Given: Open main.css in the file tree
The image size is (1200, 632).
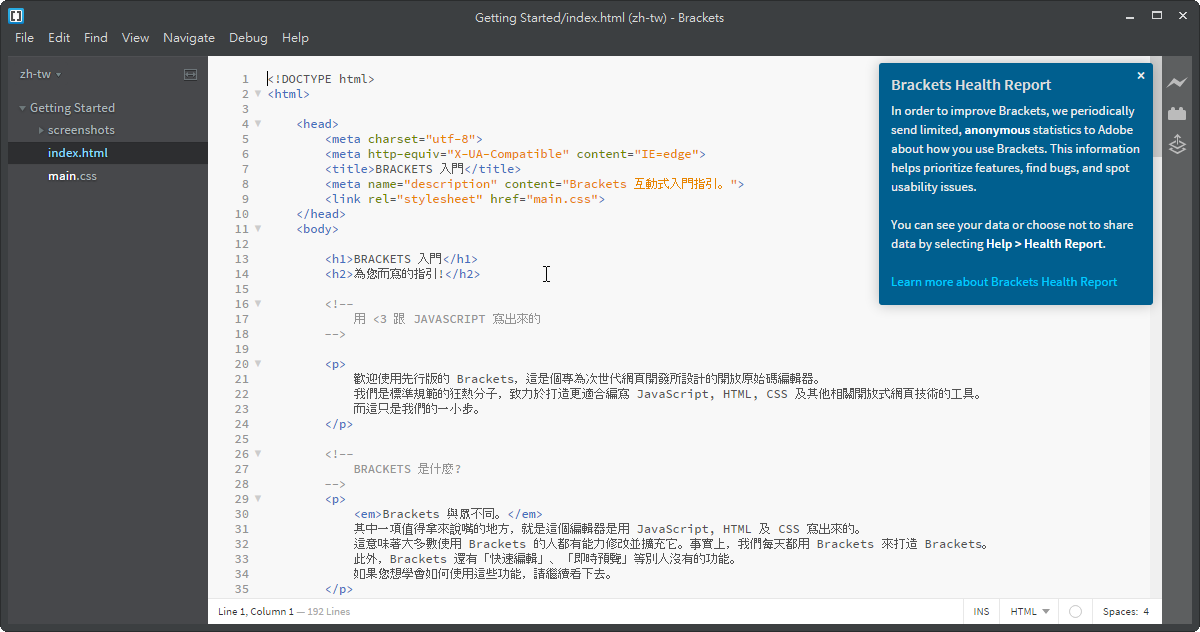Looking at the screenshot, I should pyautogui.click(x=72, y=176).
